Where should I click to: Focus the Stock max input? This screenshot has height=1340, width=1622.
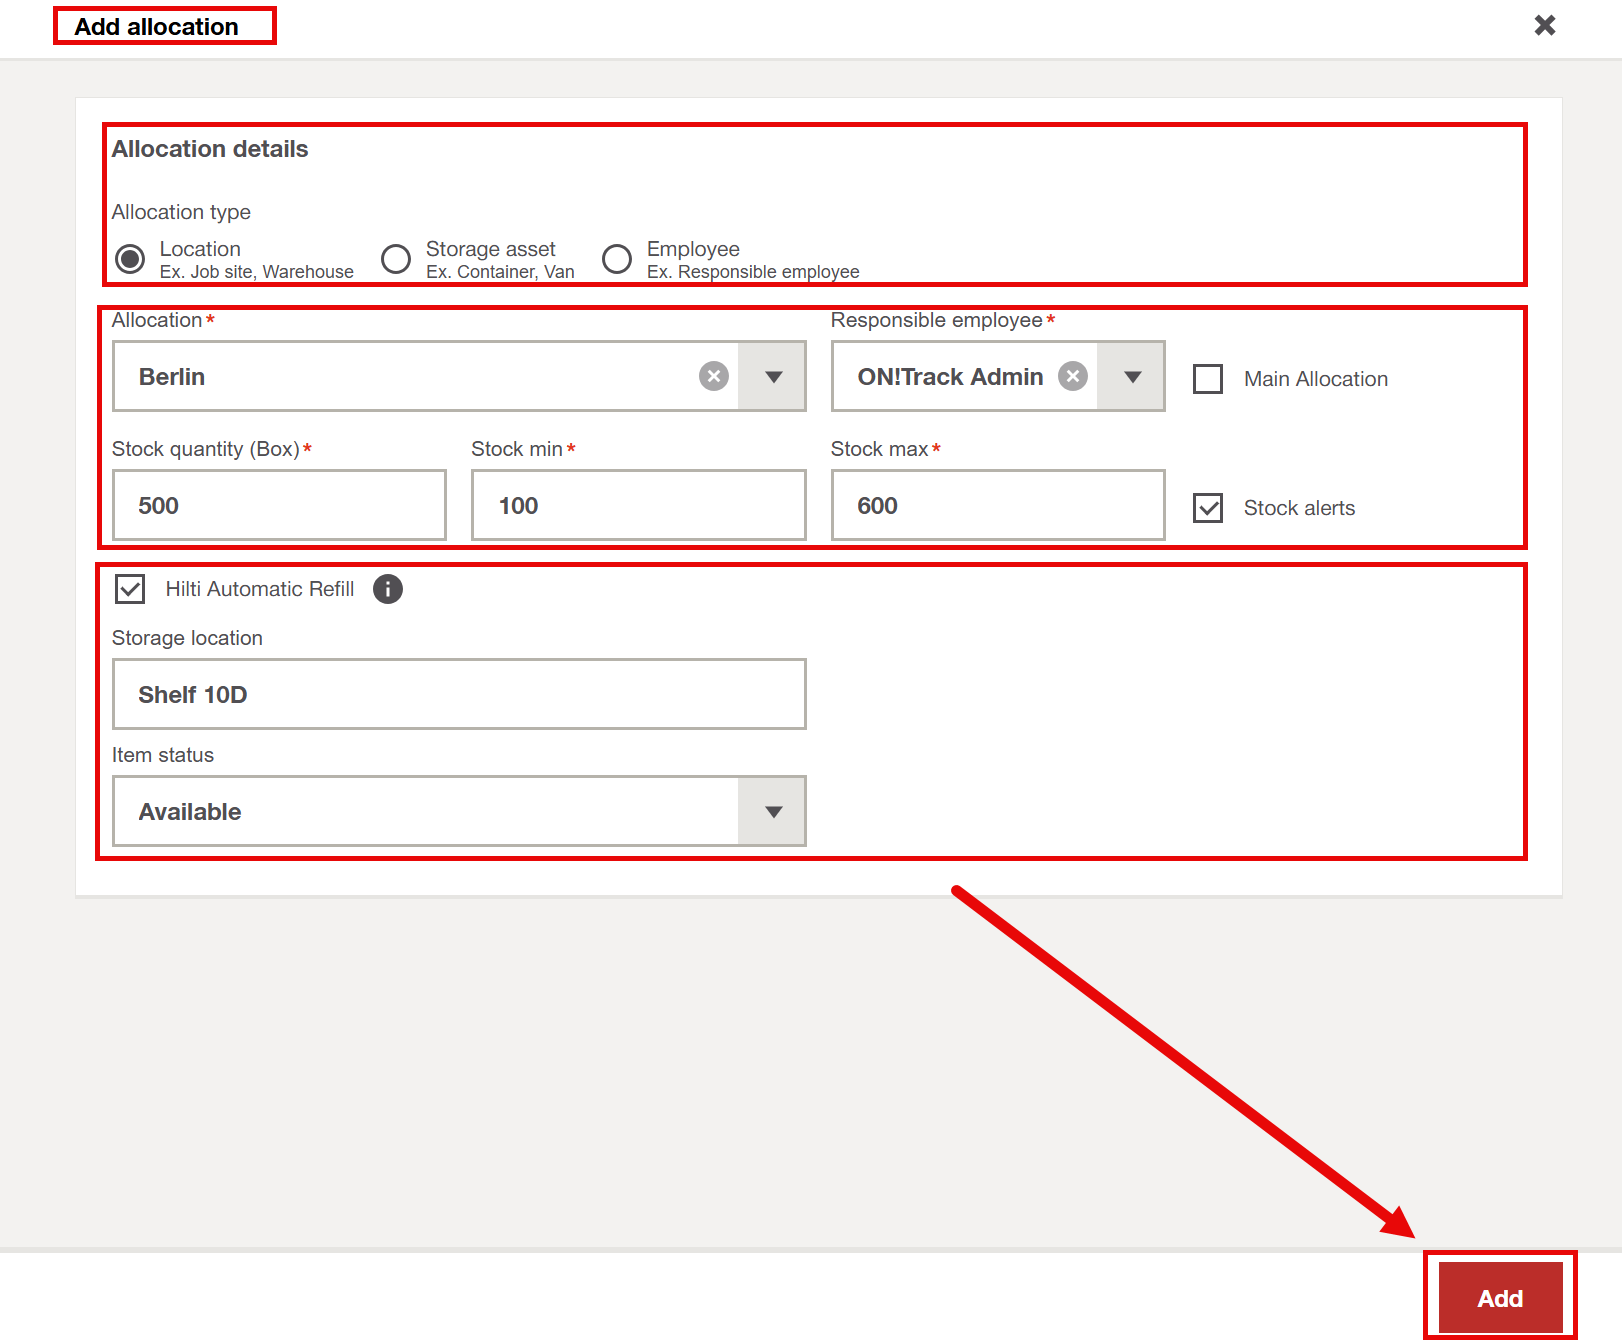click(997, 506)
